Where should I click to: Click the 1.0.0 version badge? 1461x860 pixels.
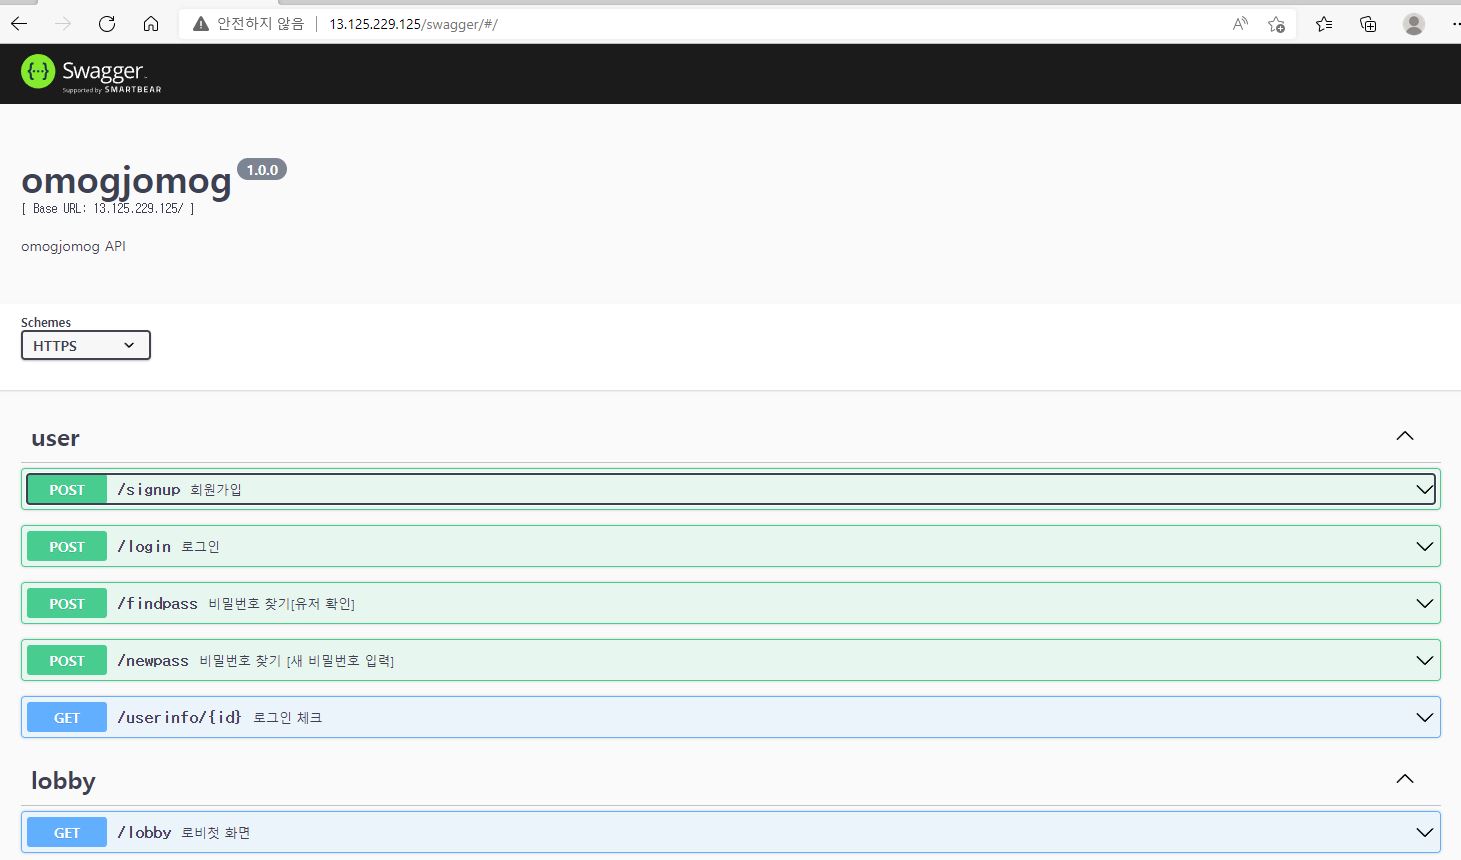(x=262, y=169)
